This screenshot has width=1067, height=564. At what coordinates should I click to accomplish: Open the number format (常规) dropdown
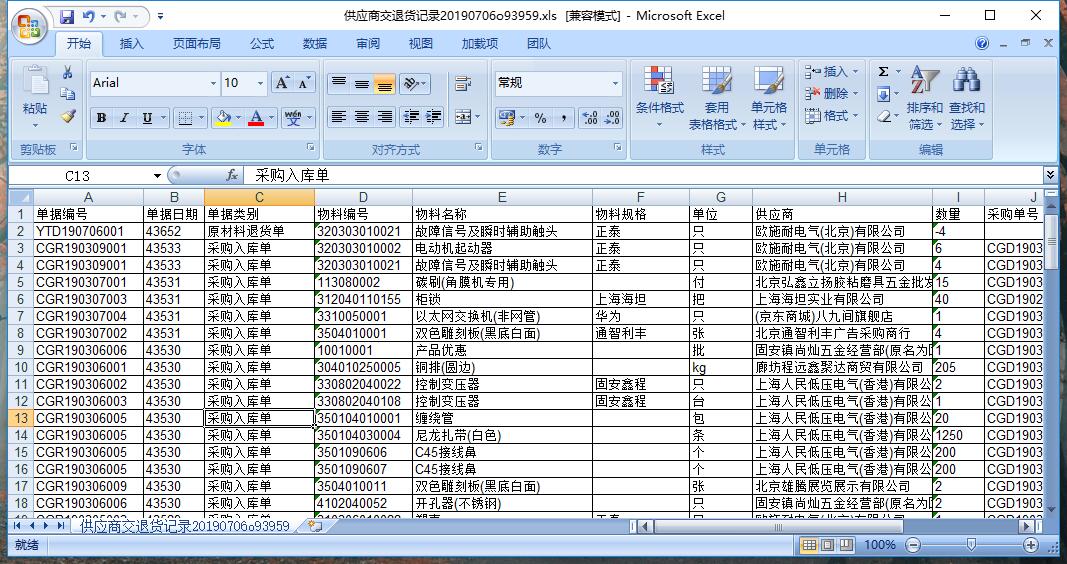point(615,84)
